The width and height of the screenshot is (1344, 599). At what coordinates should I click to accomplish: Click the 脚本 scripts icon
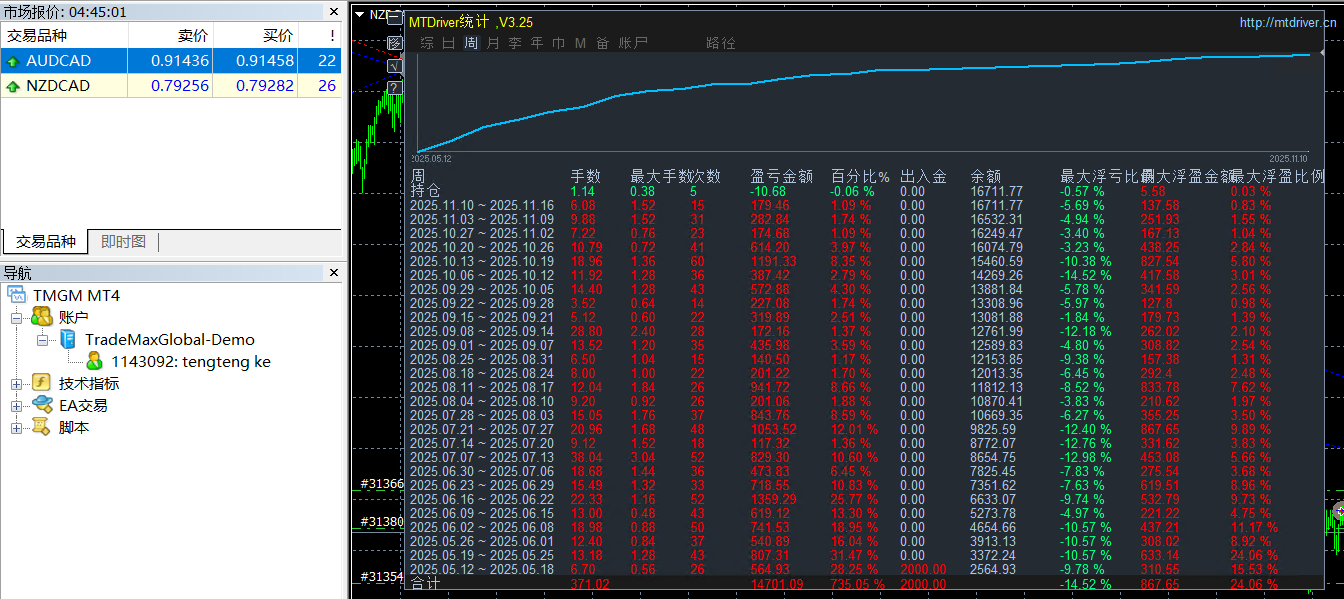tap(41, 427)
